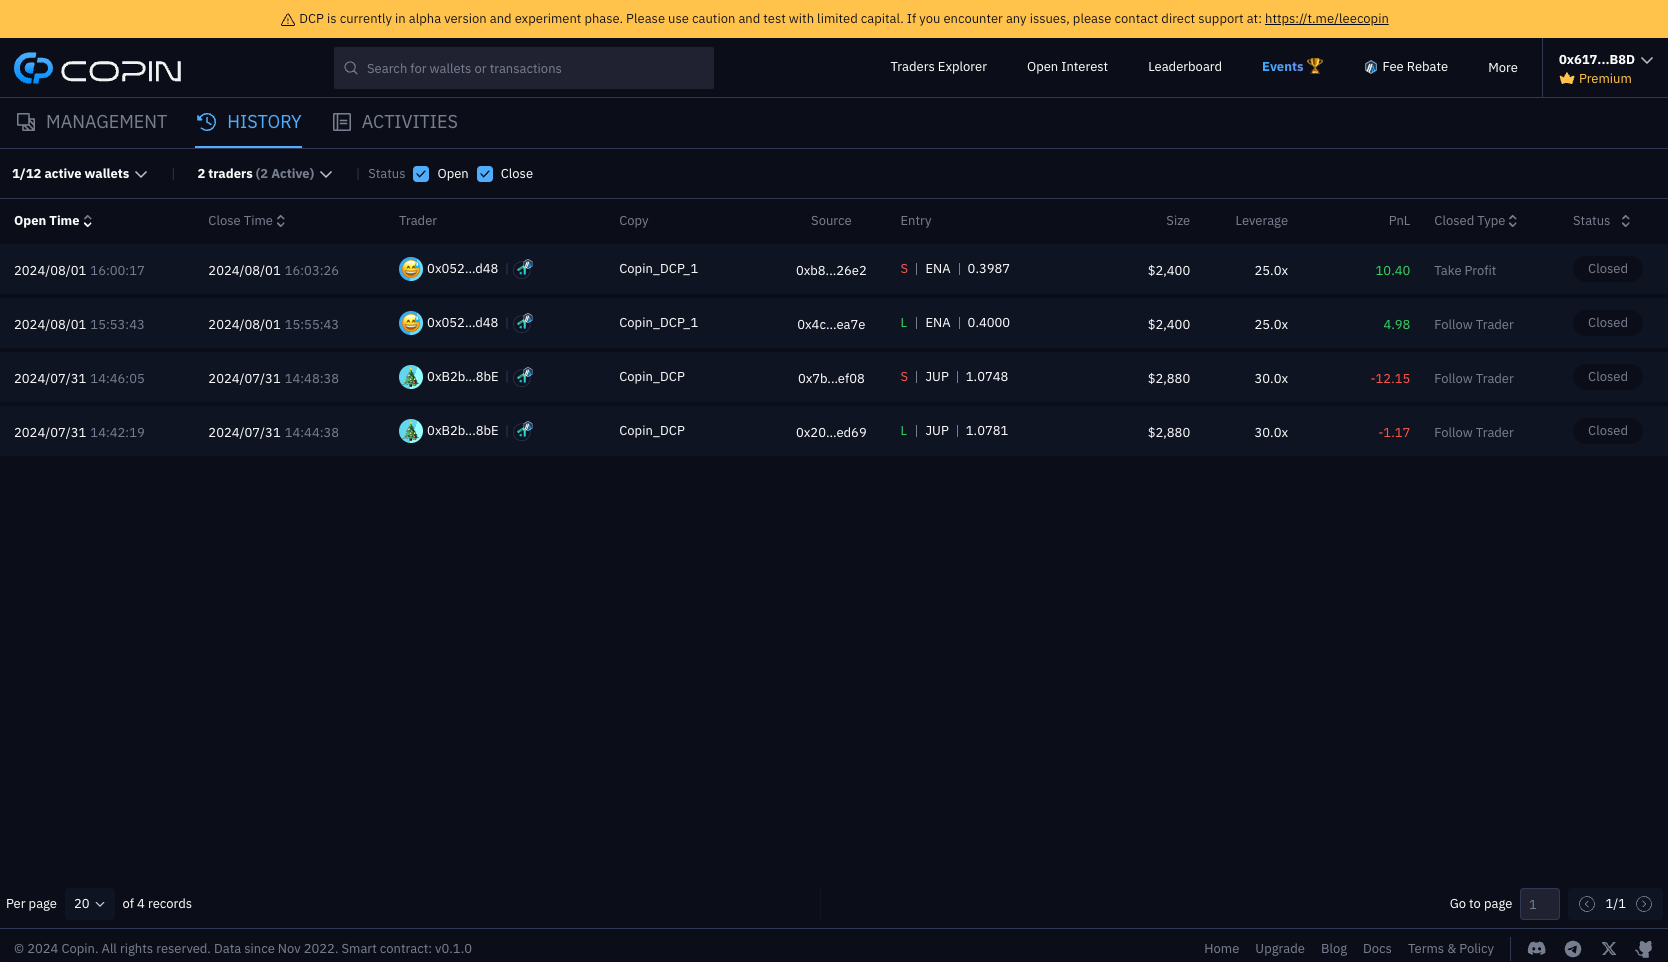The image size is (1668, 962).
Task: Click protocol icon in 16:00:17 row
Action: coord(524,268)
